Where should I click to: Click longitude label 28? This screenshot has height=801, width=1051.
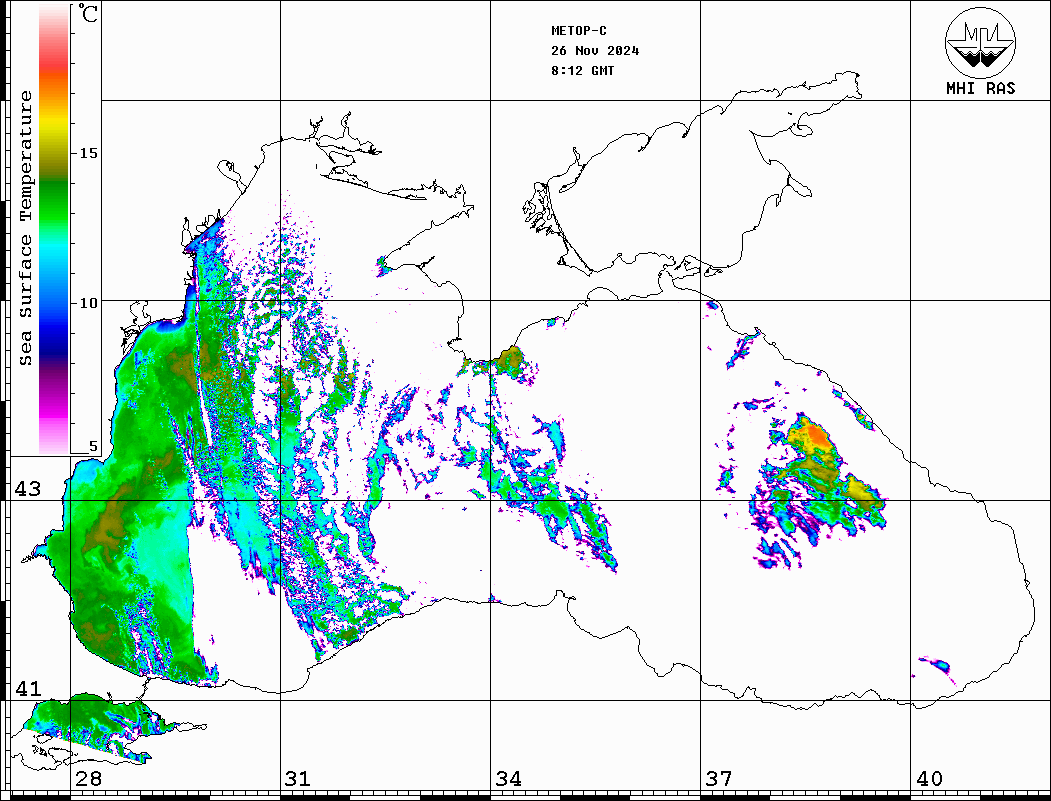coord(88,778)
